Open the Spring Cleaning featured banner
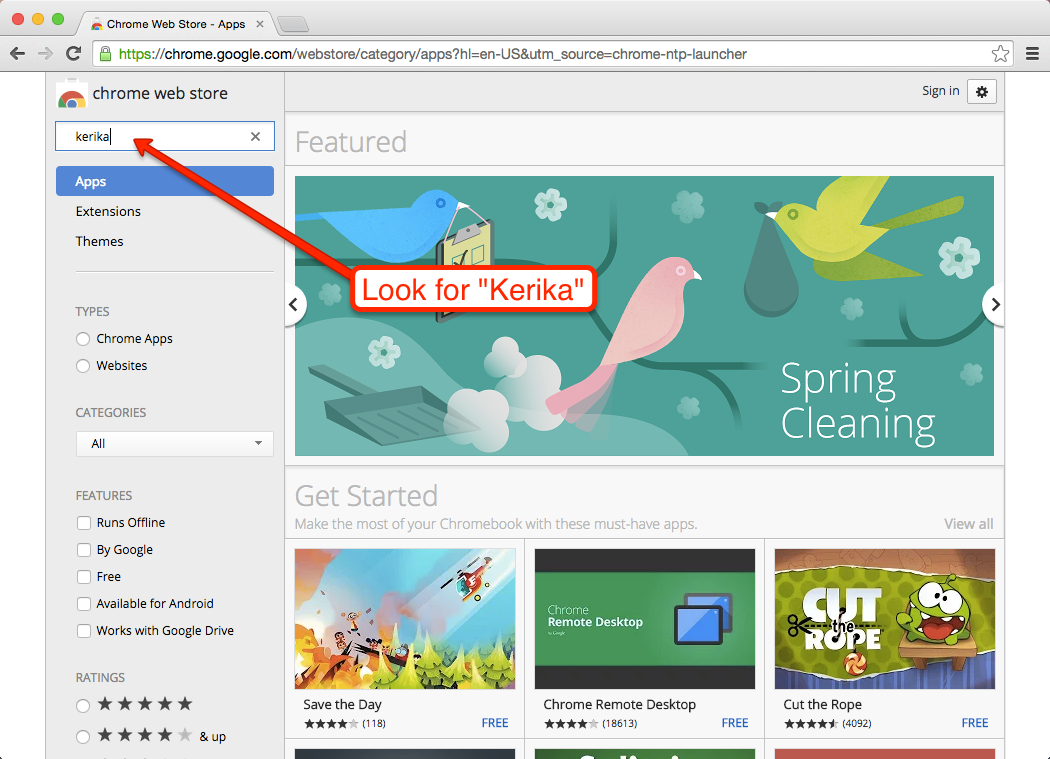 pos(644,316)
